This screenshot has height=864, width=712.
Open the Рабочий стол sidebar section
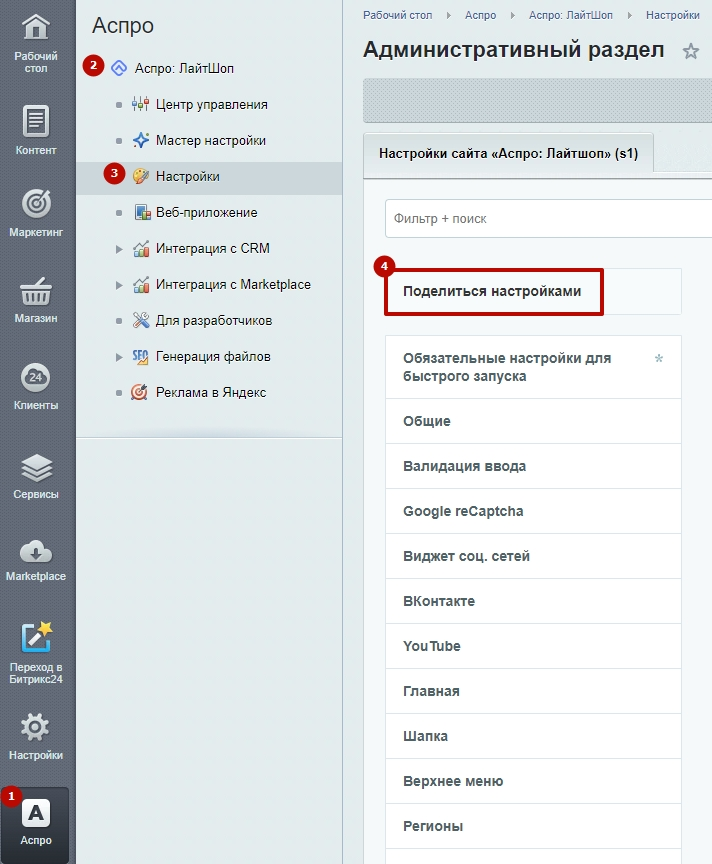[36, 44]
